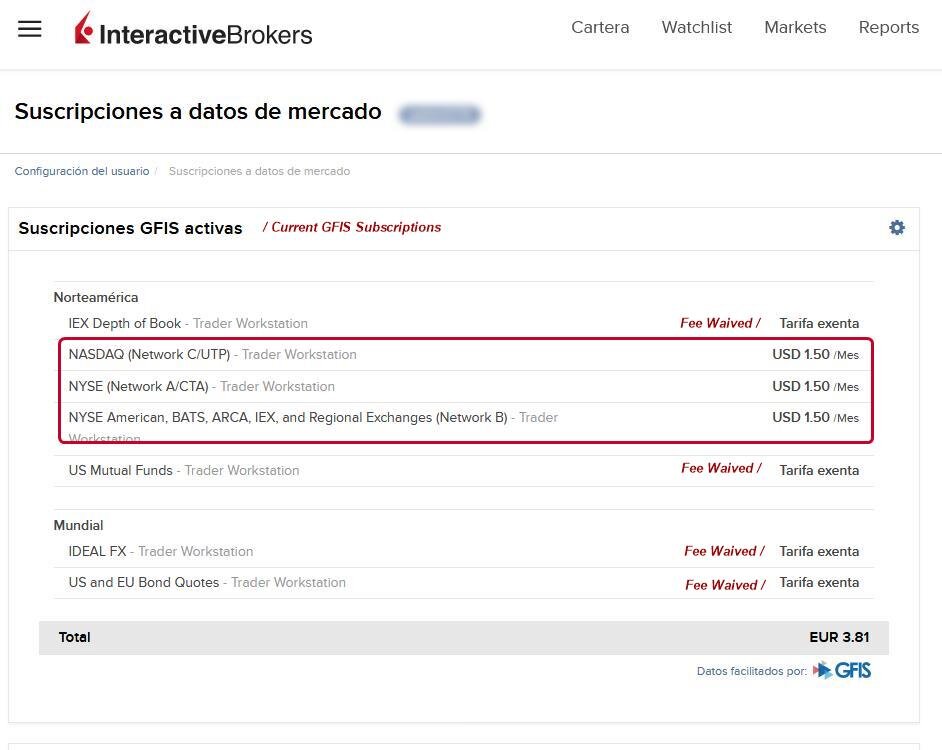This screenshot has width=942, height=750.
Task: Select the NYSE (Network A/CTA) subscription
Action: click(464, 386)
